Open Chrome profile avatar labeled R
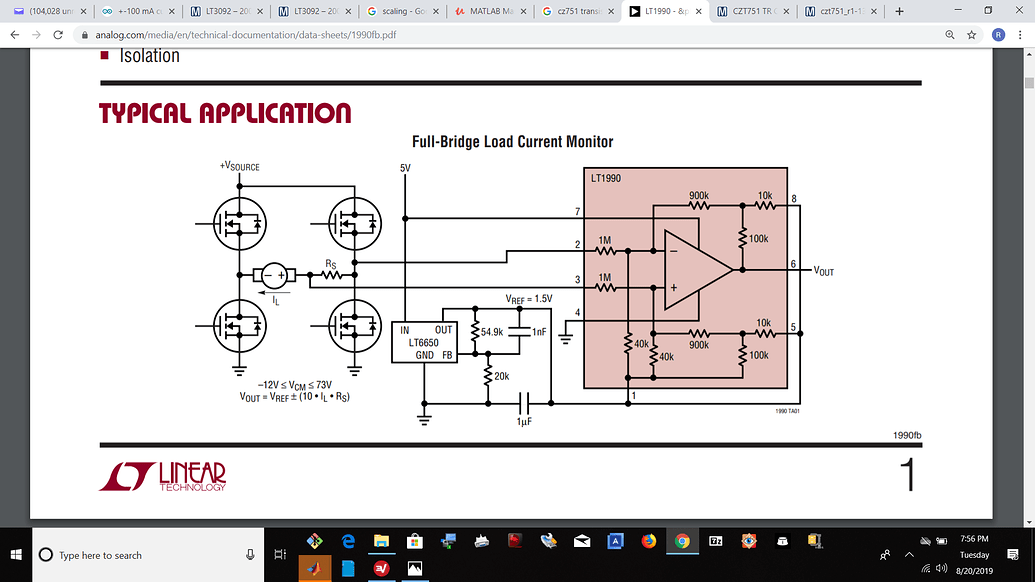Image resolution: width=1035 pixels, height=582 pixels. [997, 33]
